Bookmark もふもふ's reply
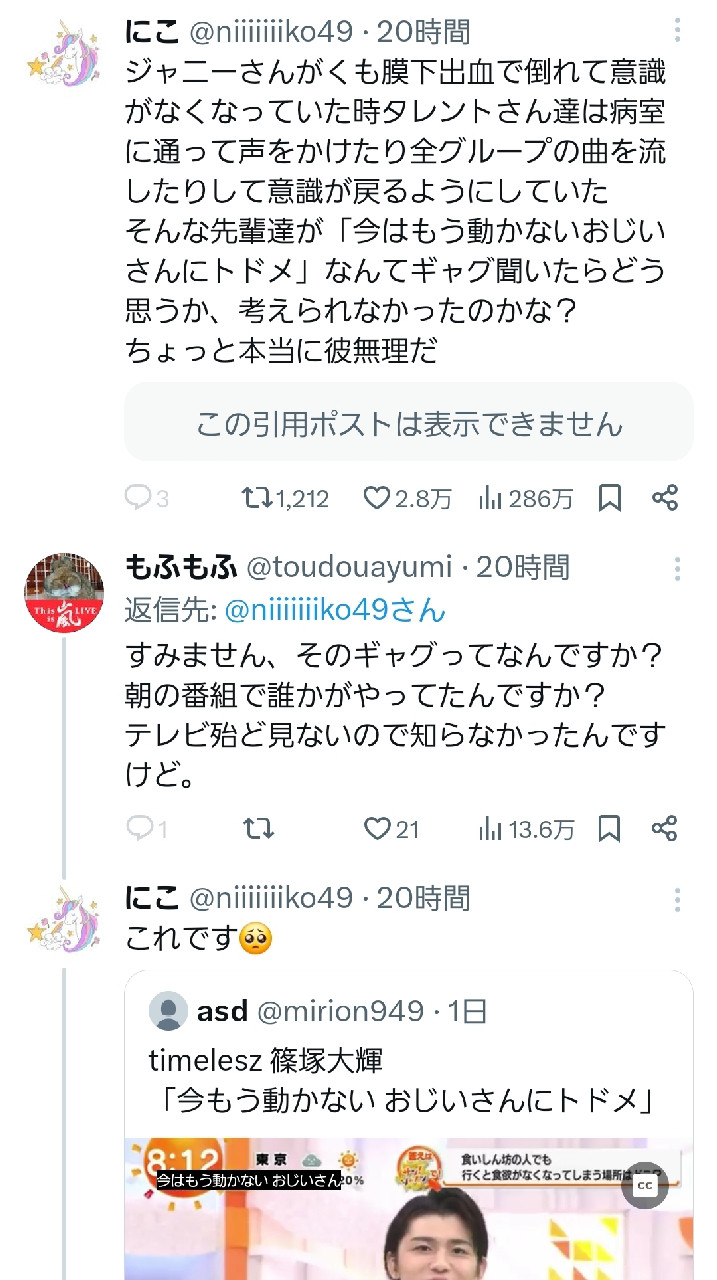717x1280 pixels. click(609, 828)
